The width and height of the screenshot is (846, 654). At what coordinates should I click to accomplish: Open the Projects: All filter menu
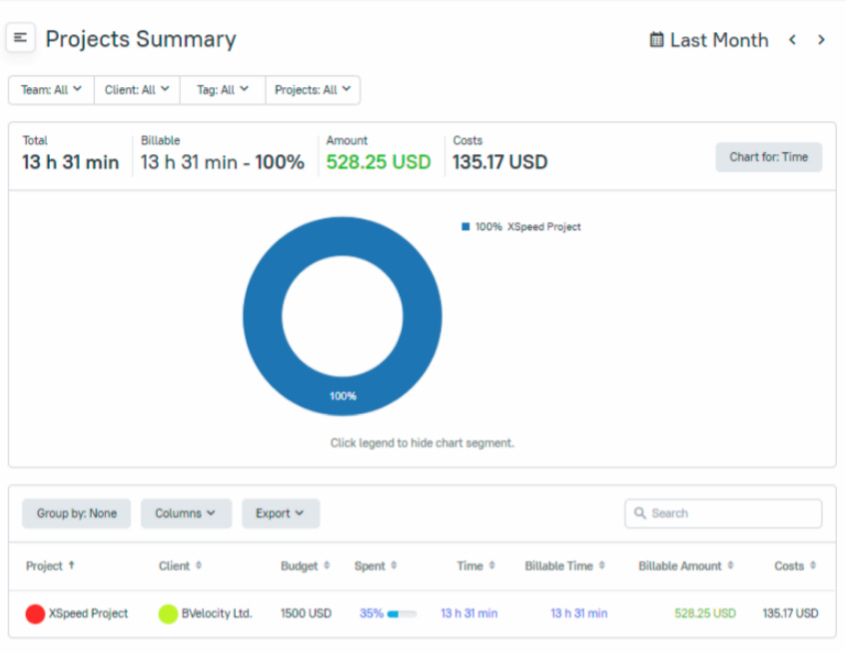coord(312,89)
